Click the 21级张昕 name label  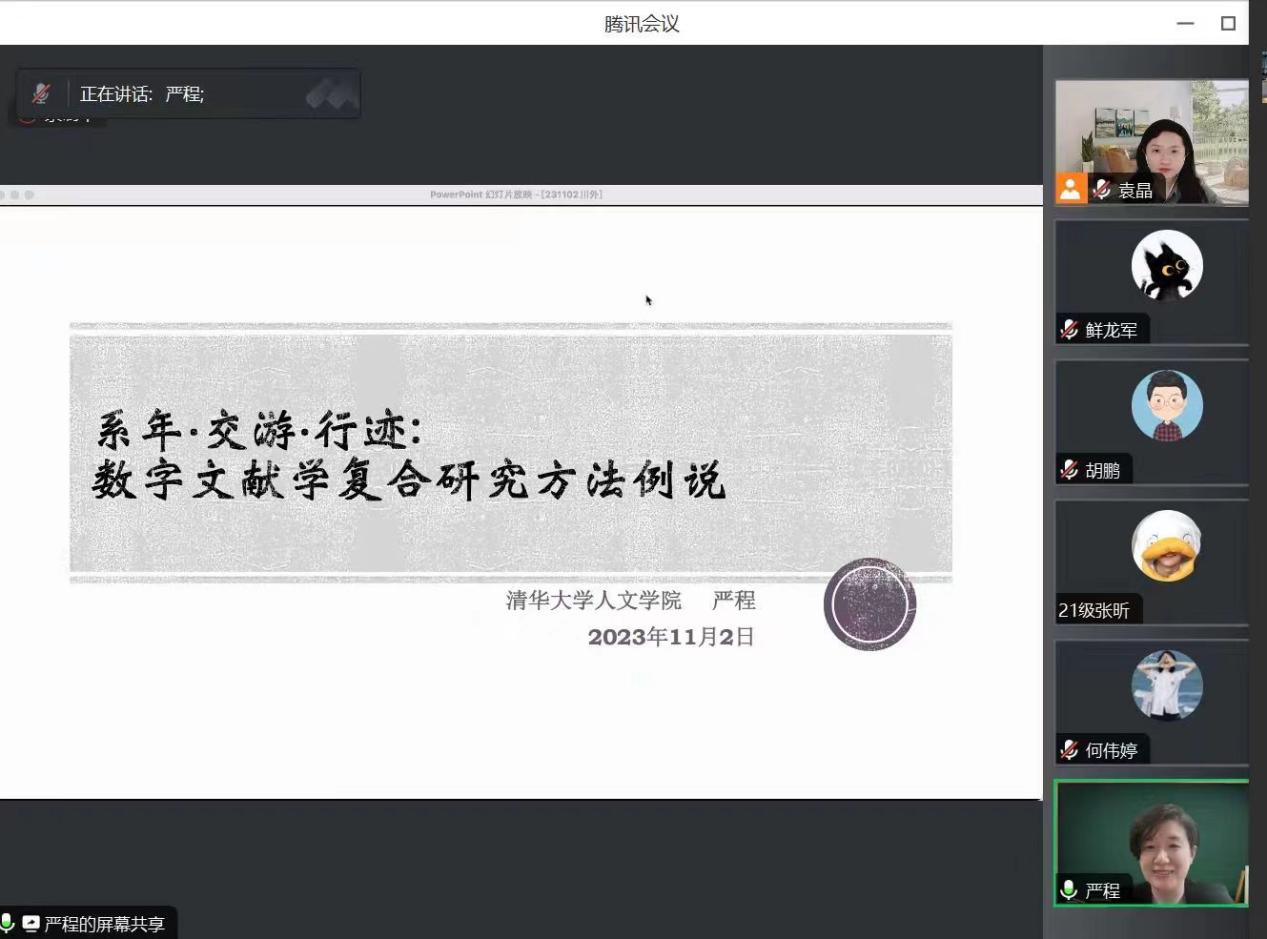[x=1094, y=610]
